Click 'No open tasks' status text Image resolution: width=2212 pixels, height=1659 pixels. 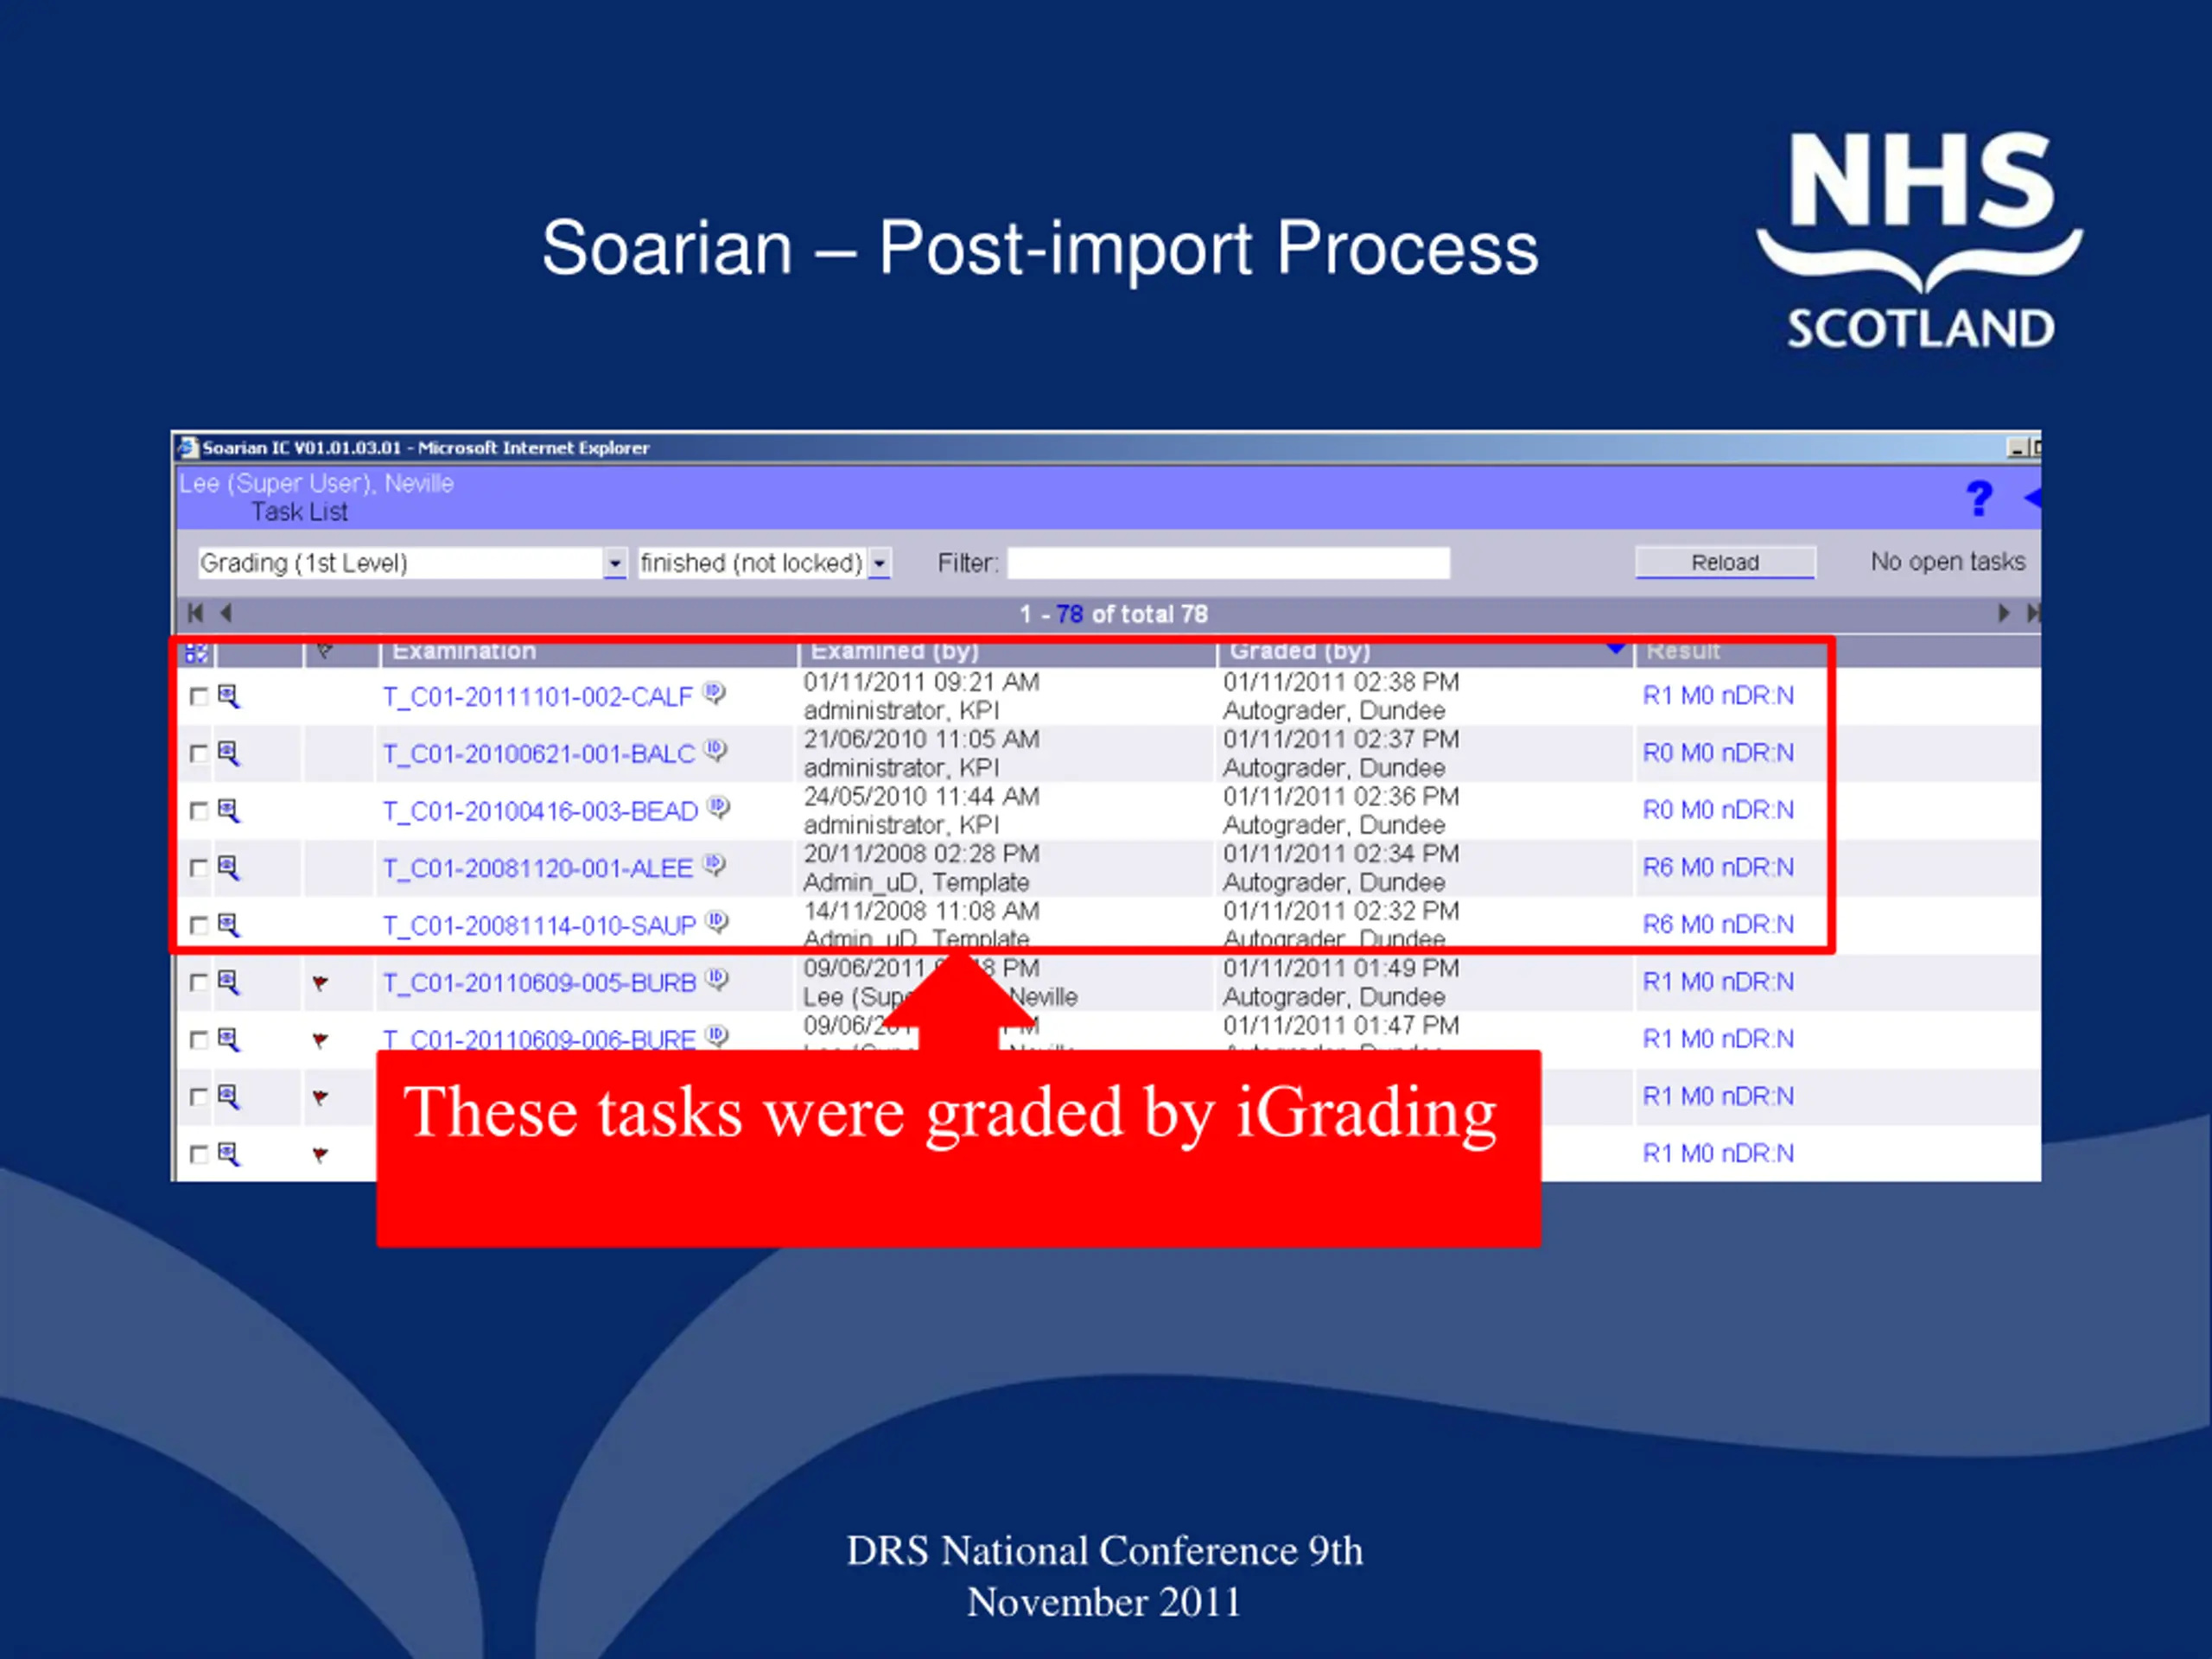coord(1948,562)
